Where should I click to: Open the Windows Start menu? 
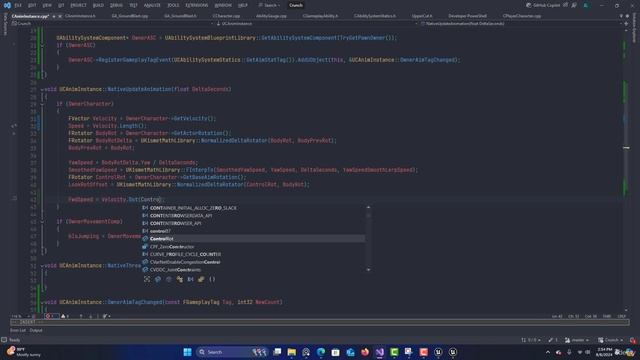point(187,352)
